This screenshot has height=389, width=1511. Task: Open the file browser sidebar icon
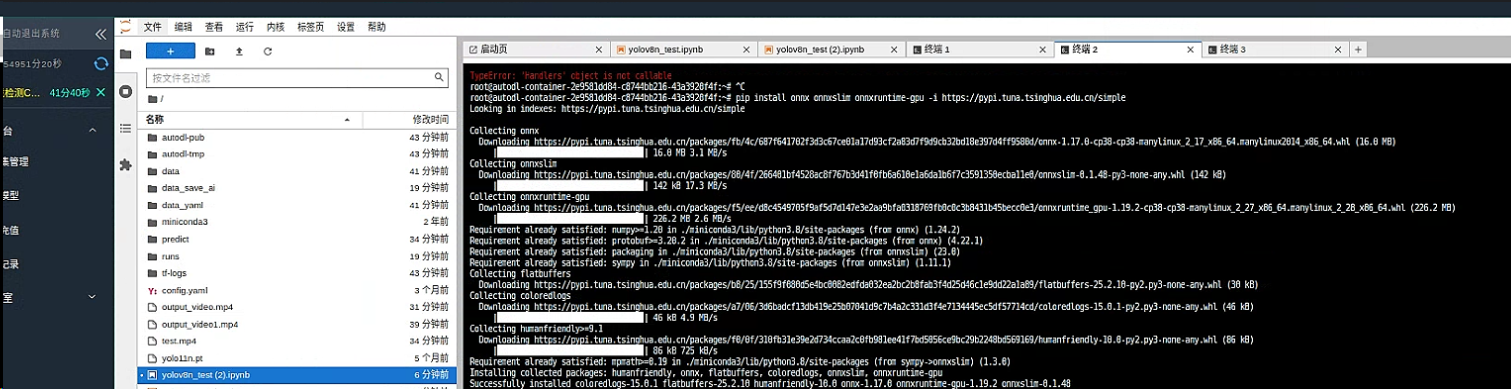coord(125,55)
